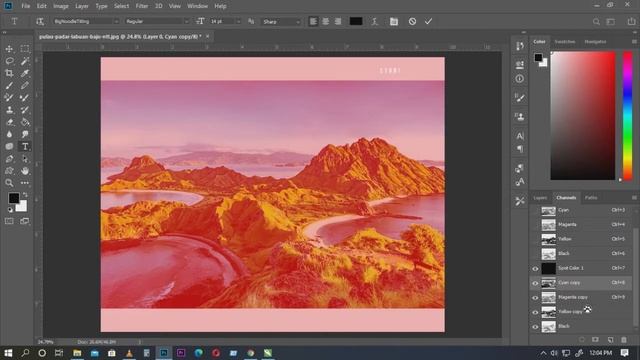Screen dimensions: 640x360
Task: Create new channel icon
Action: pyautogui.click(x=610, y=340)
